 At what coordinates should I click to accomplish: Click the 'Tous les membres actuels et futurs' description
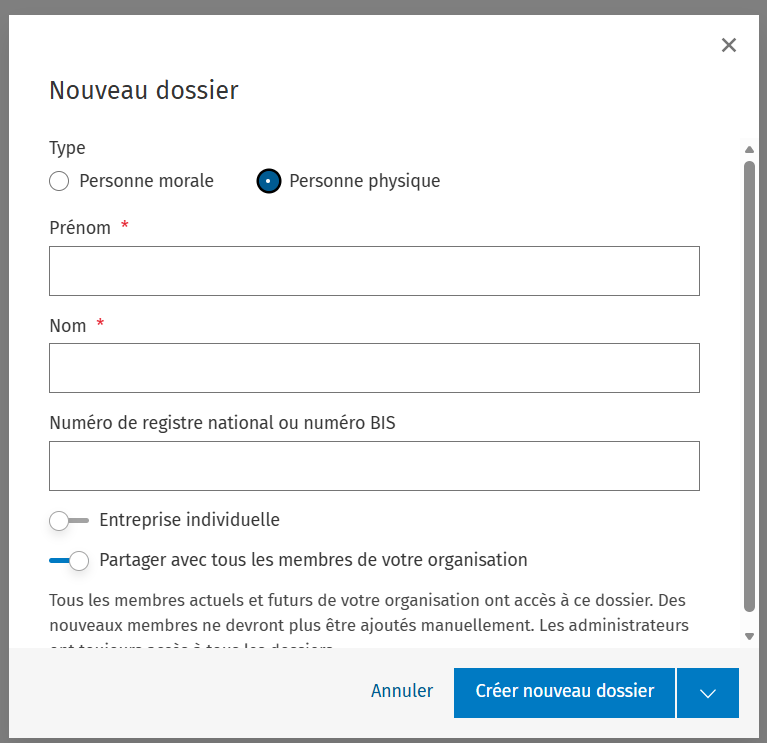pyautogui.click(x=369, y=619)
